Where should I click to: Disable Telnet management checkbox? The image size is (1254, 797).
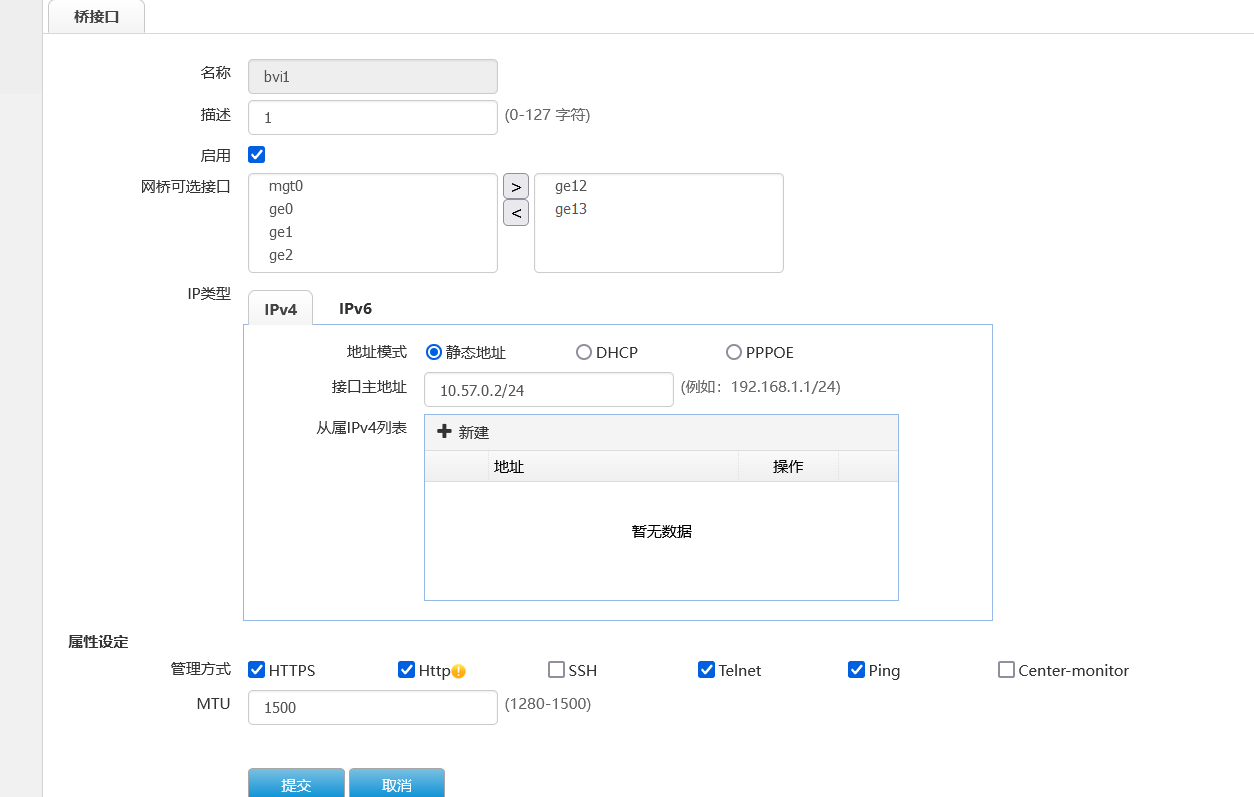tap(706, 670)
